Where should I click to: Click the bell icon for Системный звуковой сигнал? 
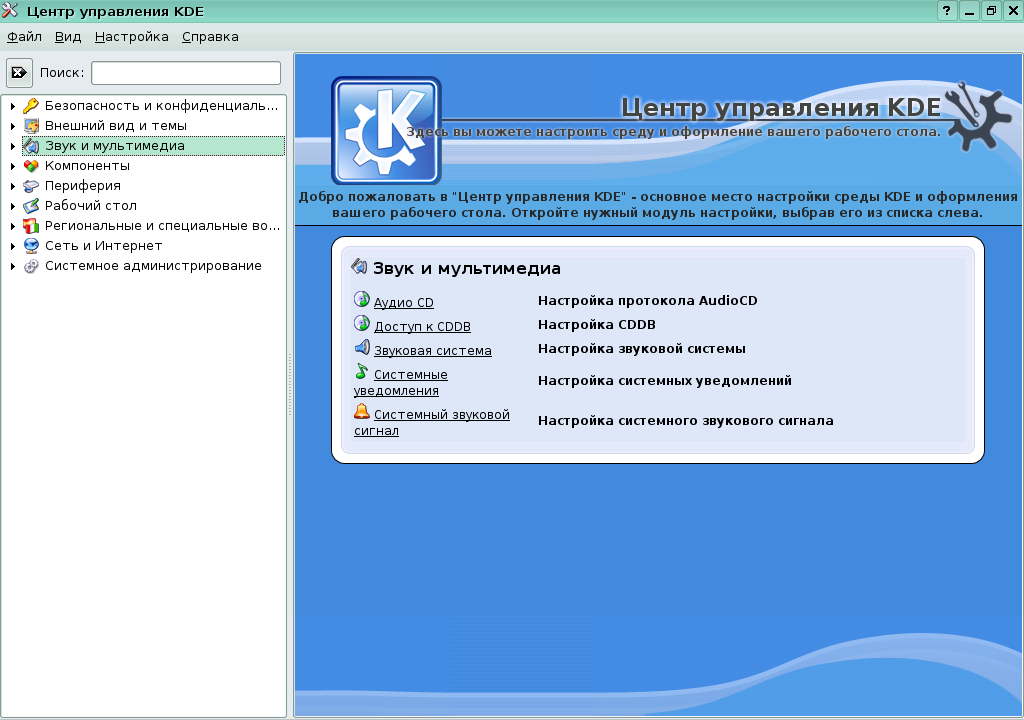tap(362, 413)
